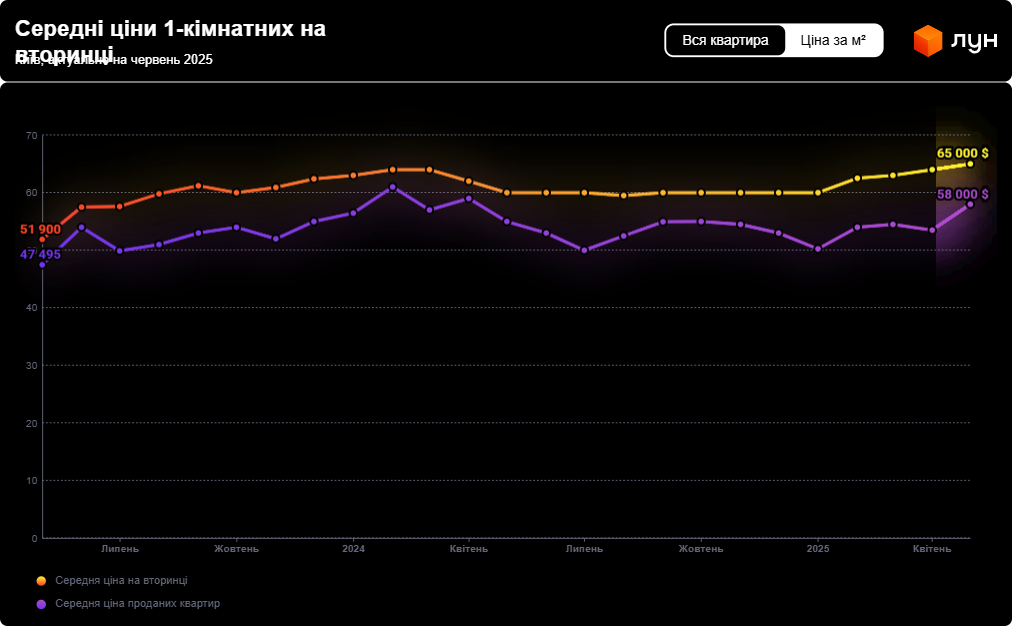Click the orange data point above 2025

point(818,192)
